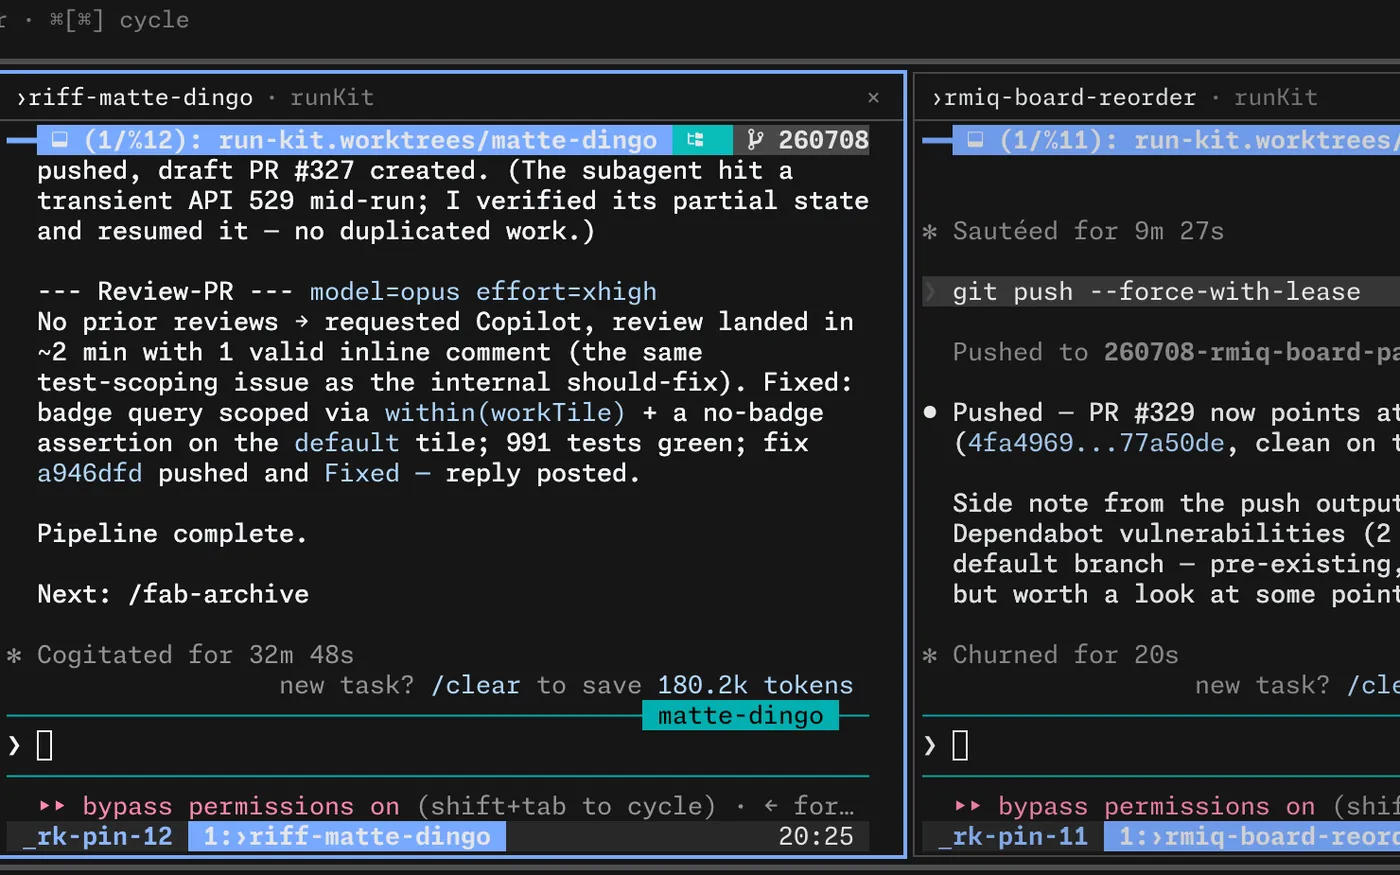Click the "›riff-matte-dingo" pane title

point(134,98)
